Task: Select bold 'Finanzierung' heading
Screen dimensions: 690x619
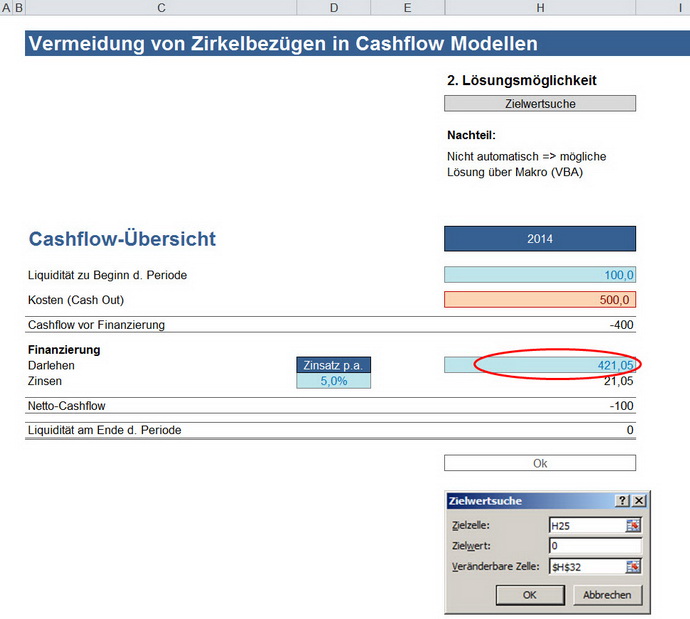Action: [x=64, y=350]
